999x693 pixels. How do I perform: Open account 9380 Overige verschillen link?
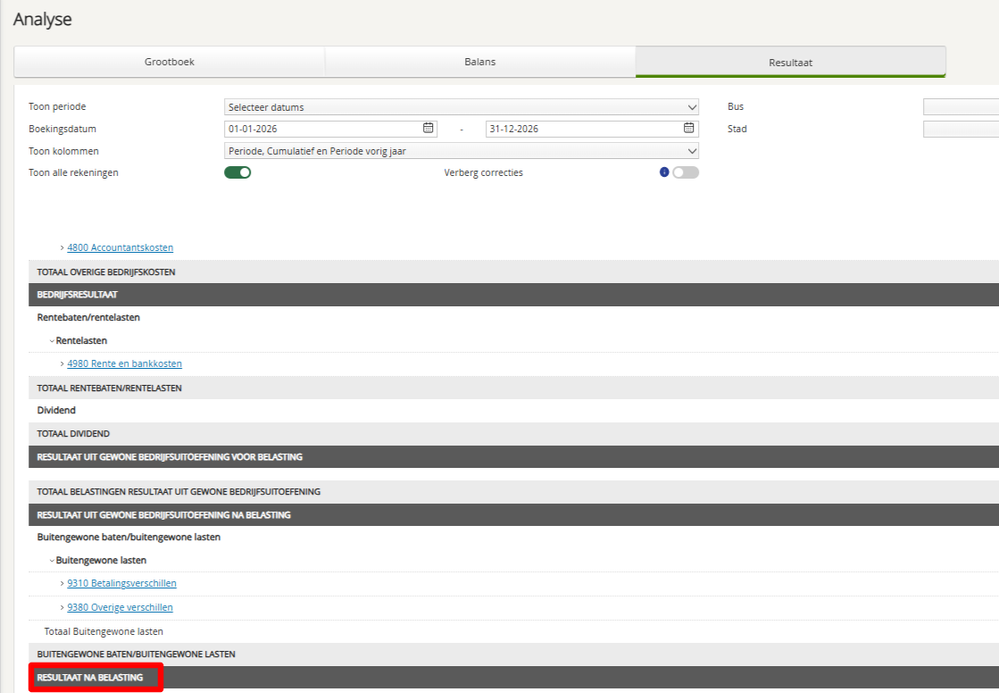coord(120,608)
